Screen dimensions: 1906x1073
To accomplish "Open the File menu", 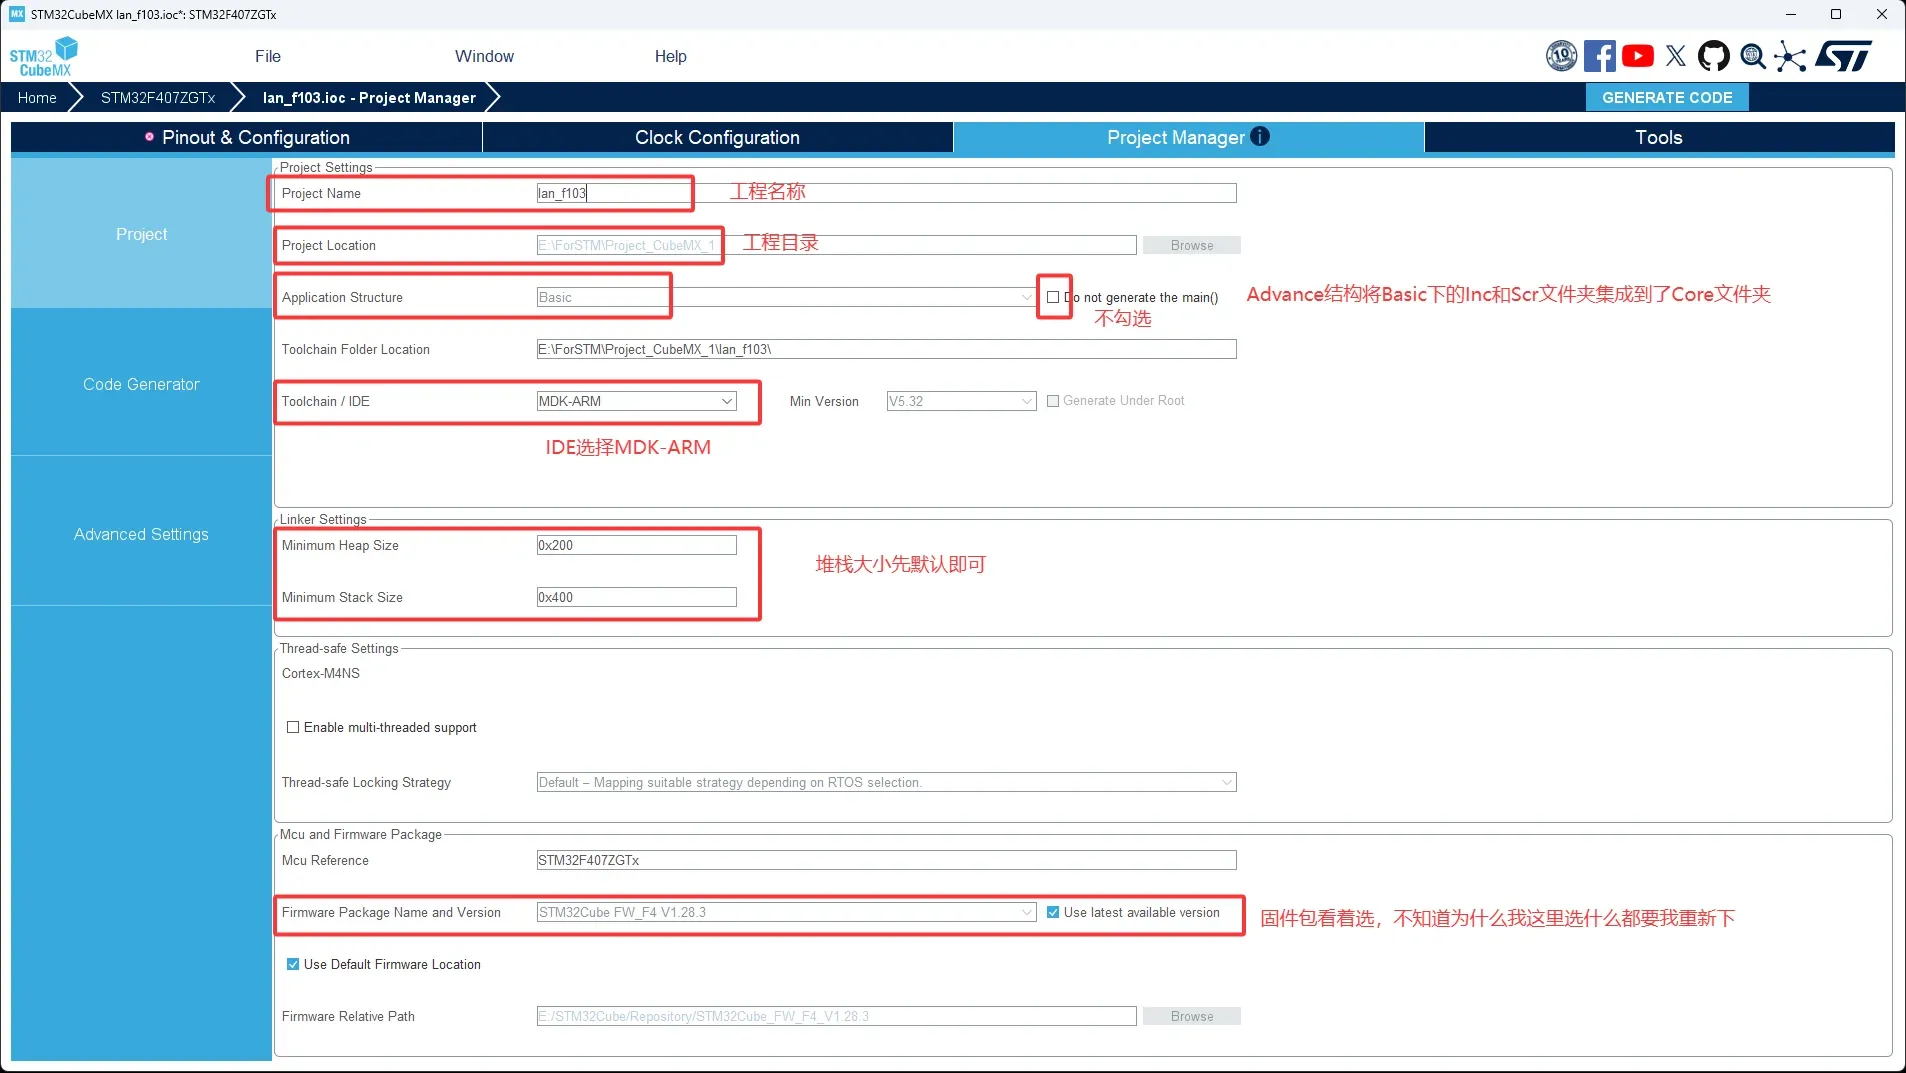I will coord(267,56).
